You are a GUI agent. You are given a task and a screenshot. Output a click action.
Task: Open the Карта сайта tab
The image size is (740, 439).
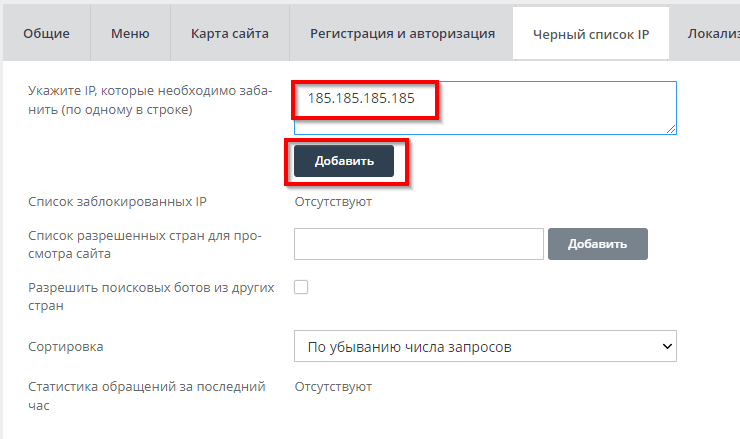point(229,34)
